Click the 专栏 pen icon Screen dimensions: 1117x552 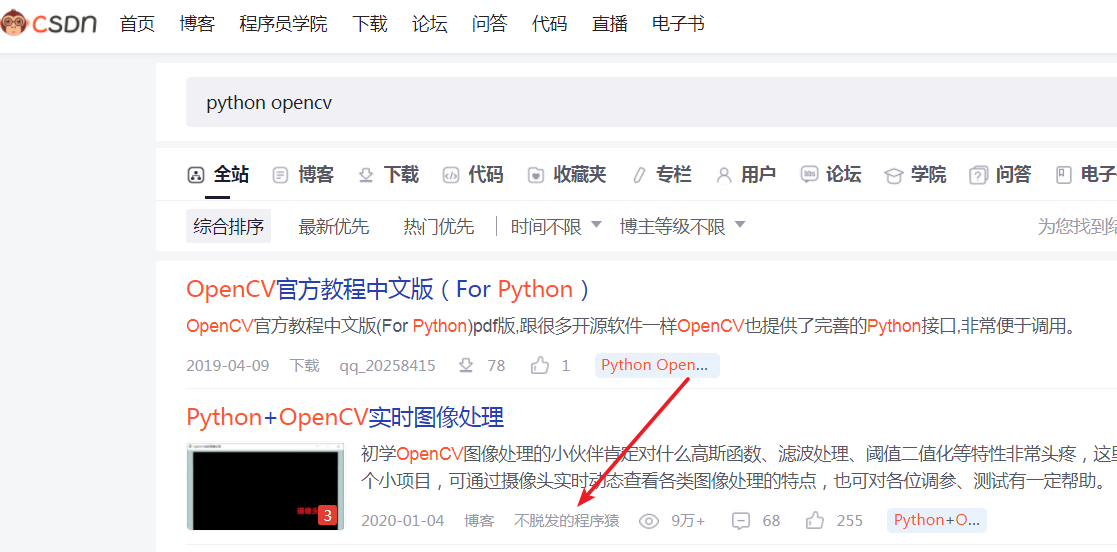[639, 175]
